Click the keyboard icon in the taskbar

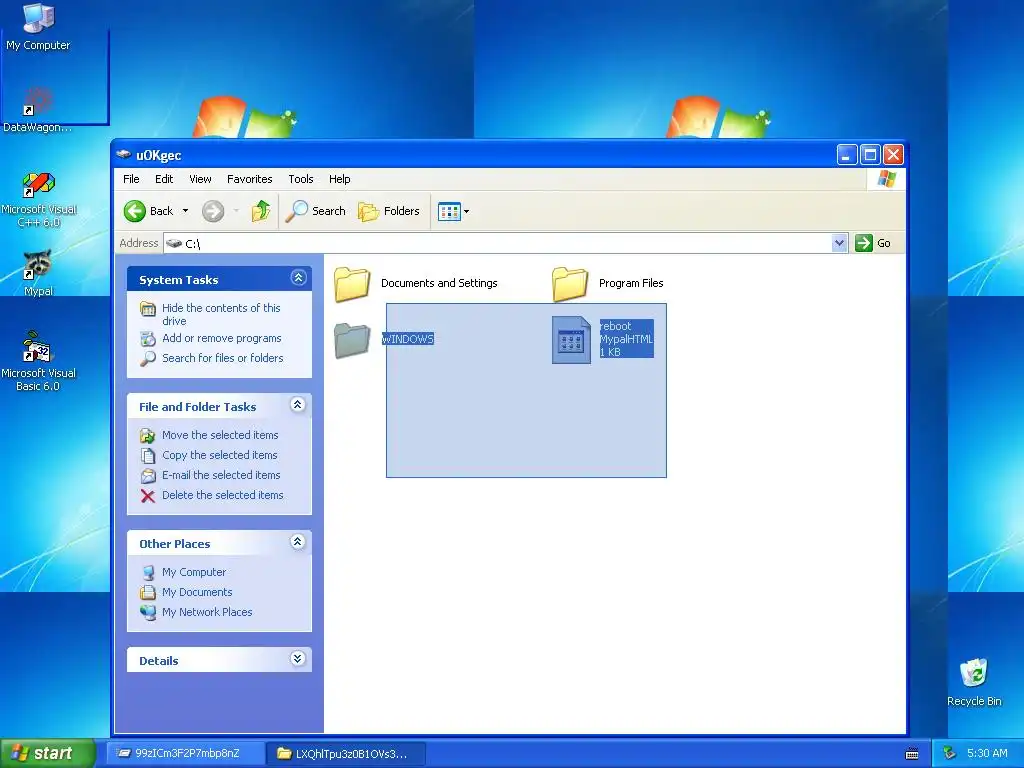point(912,754)
